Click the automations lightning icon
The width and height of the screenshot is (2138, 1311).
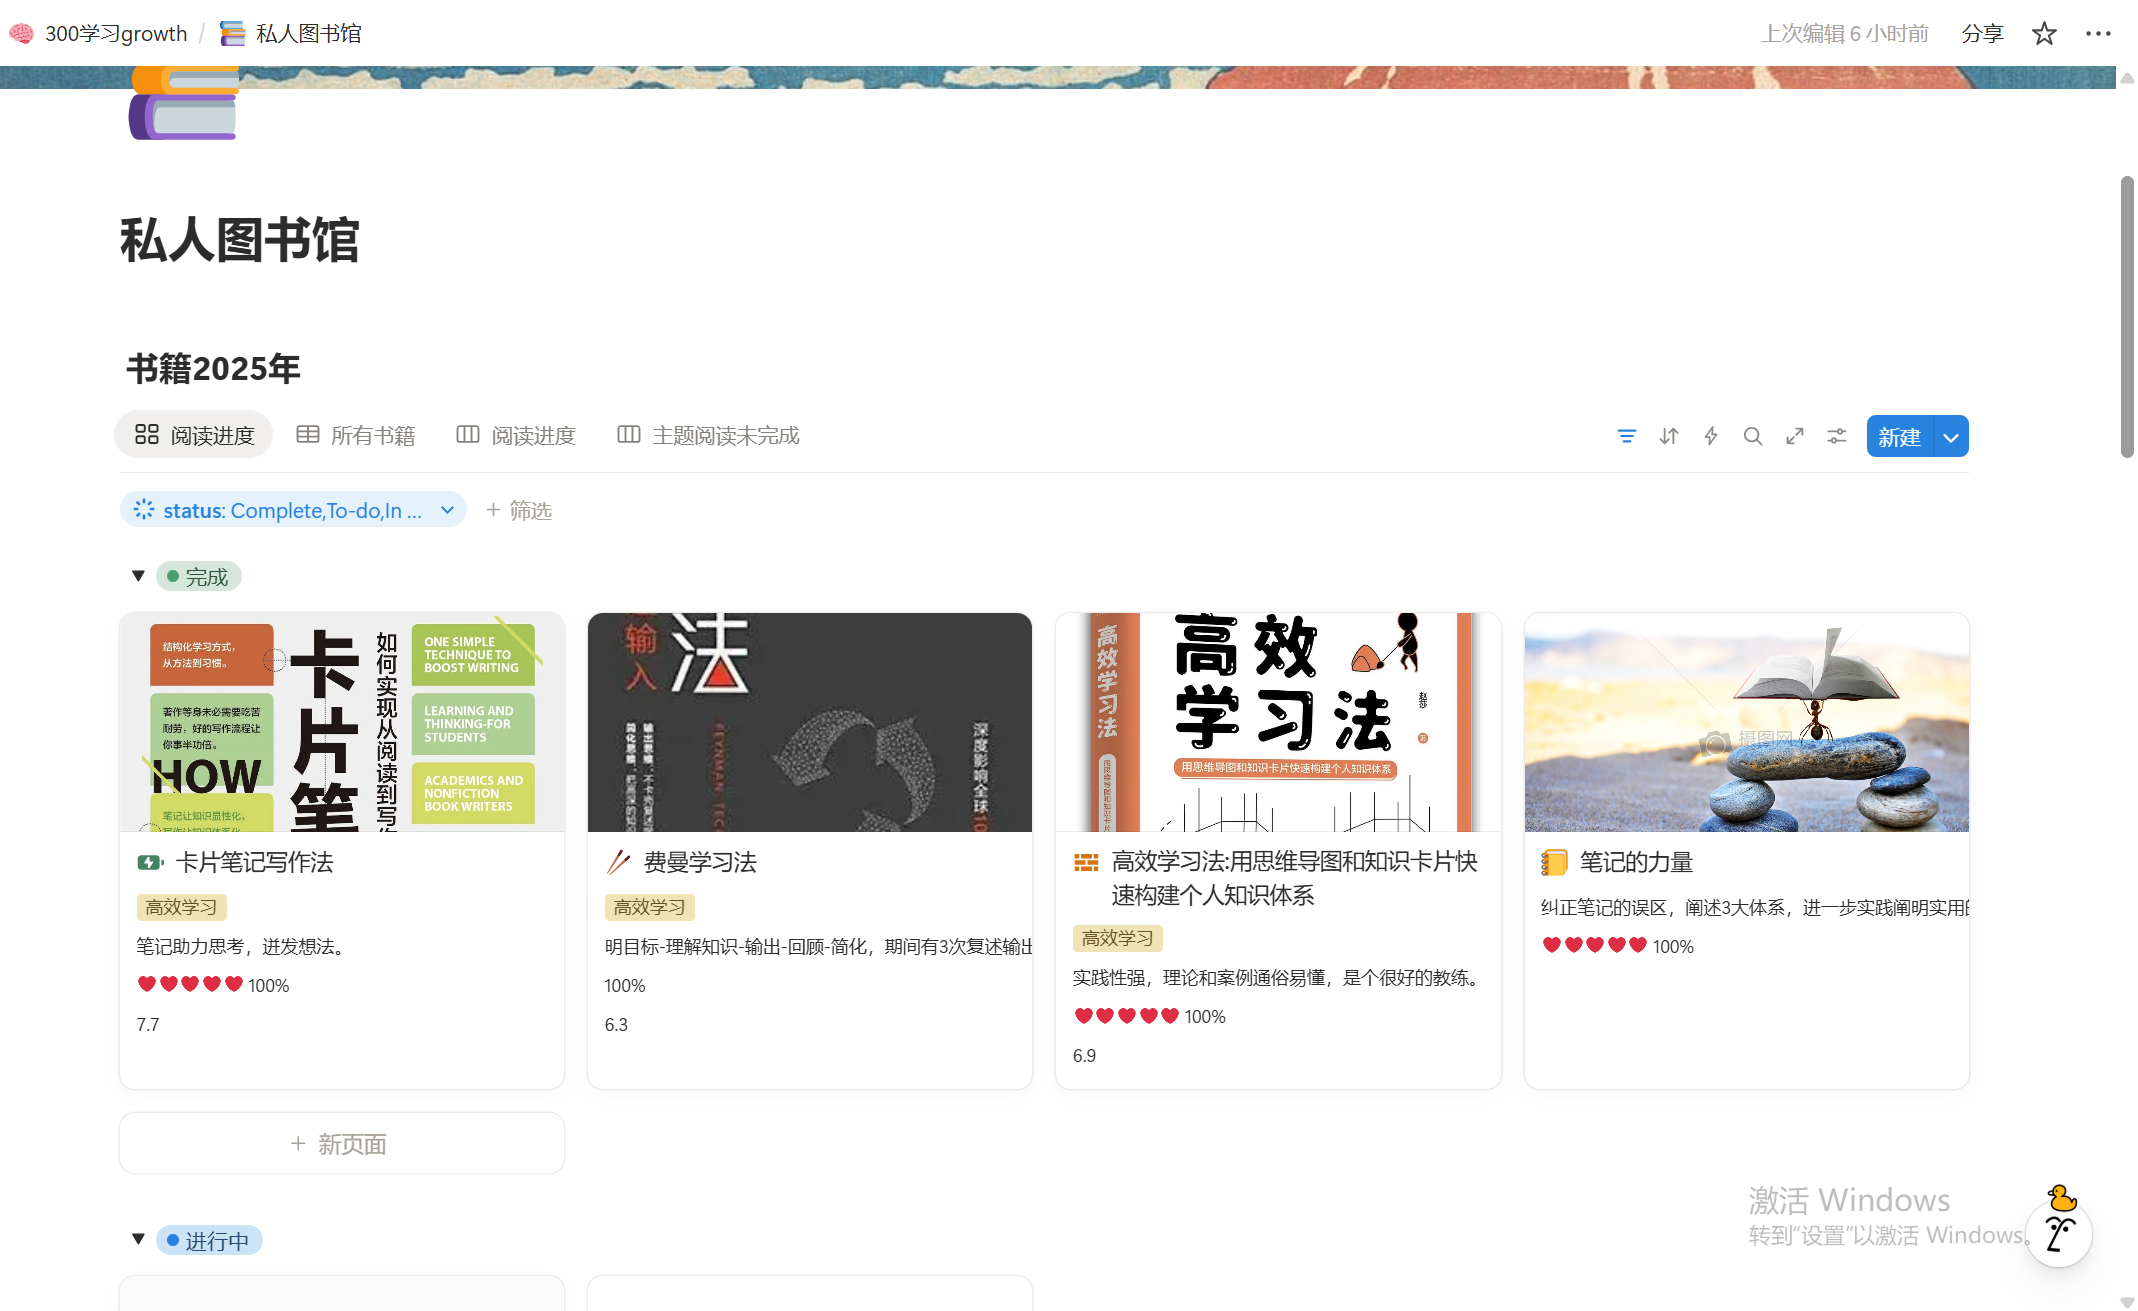[1710, 436]
